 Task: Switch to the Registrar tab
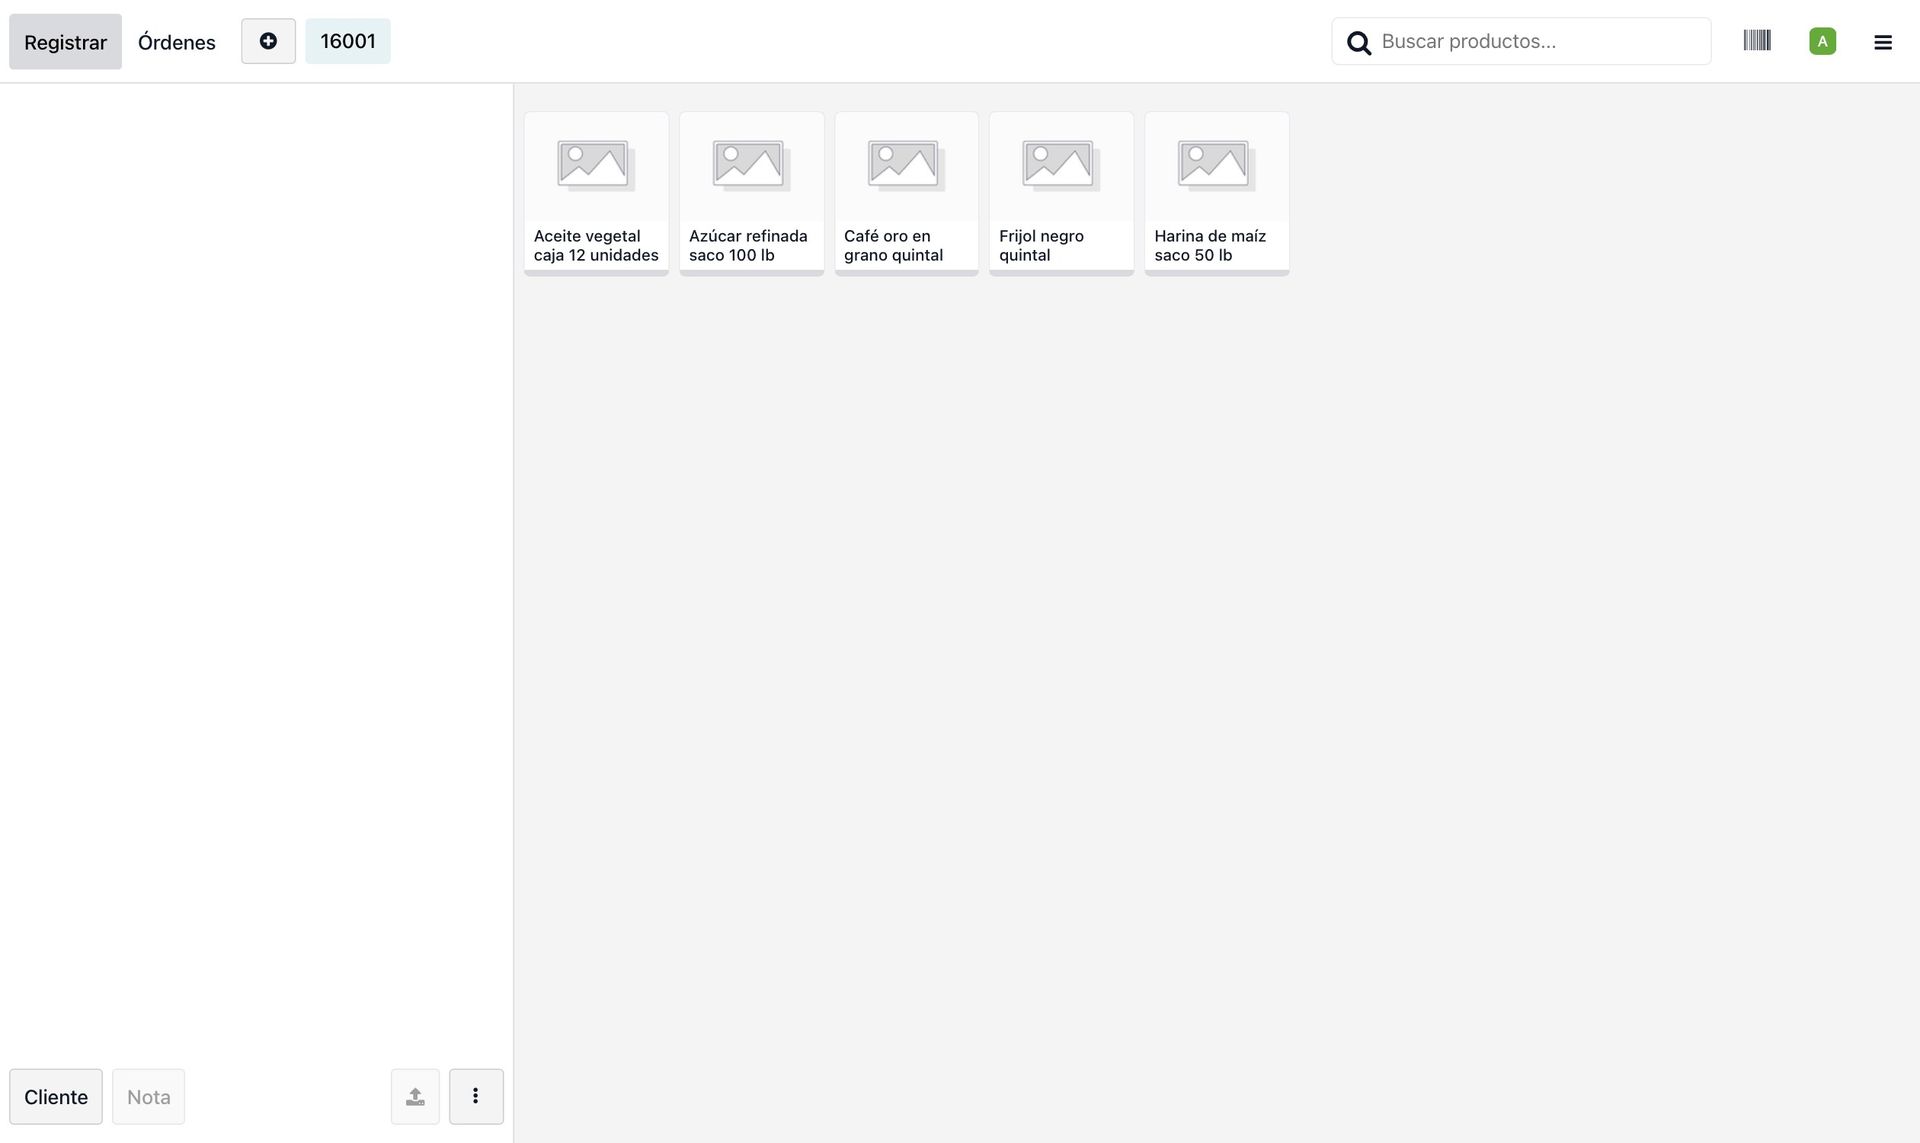click(x=65, y=42)
